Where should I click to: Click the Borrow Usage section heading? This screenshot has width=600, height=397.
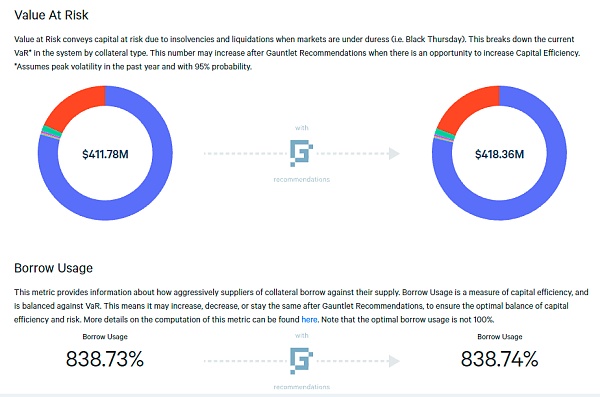(53, 268)
